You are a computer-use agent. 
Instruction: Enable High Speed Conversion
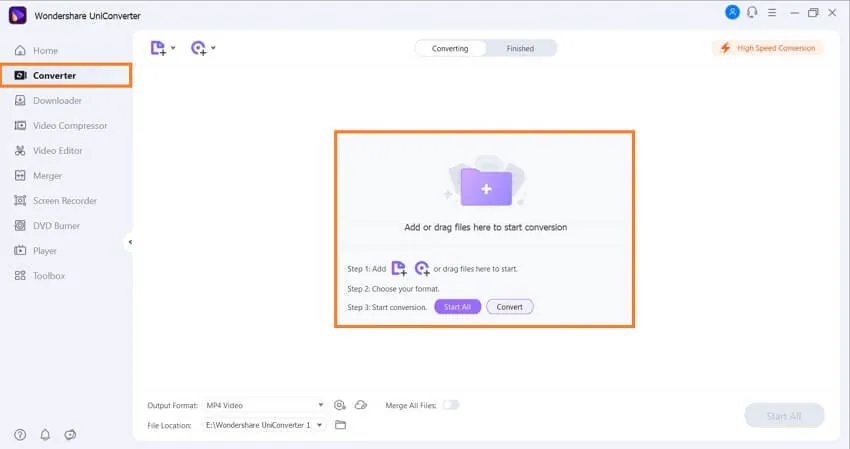(x=768, y=48)
